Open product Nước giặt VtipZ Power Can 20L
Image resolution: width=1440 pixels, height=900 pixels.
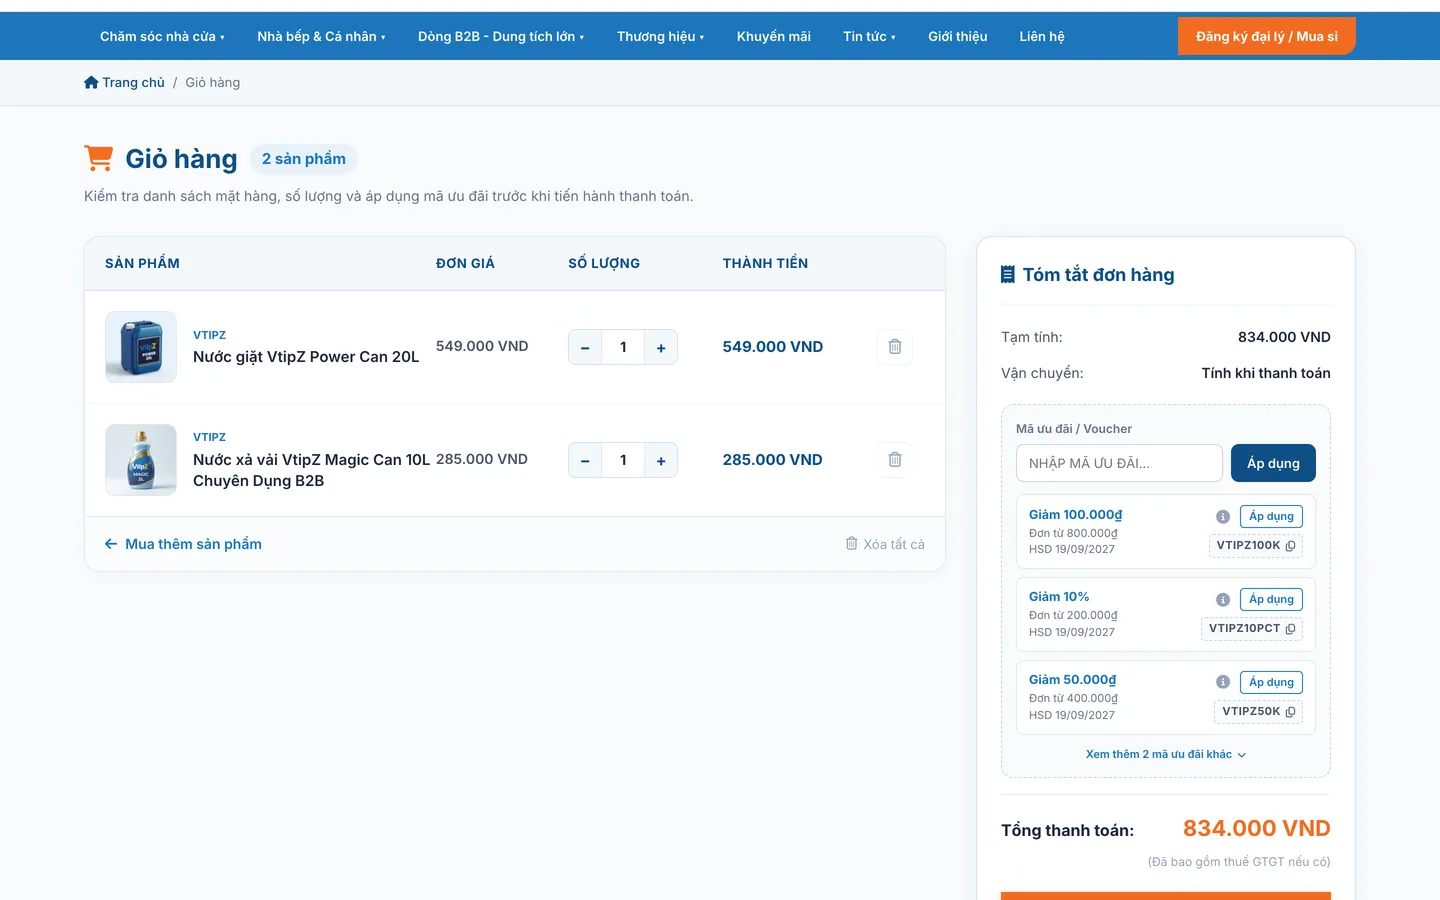306,357
